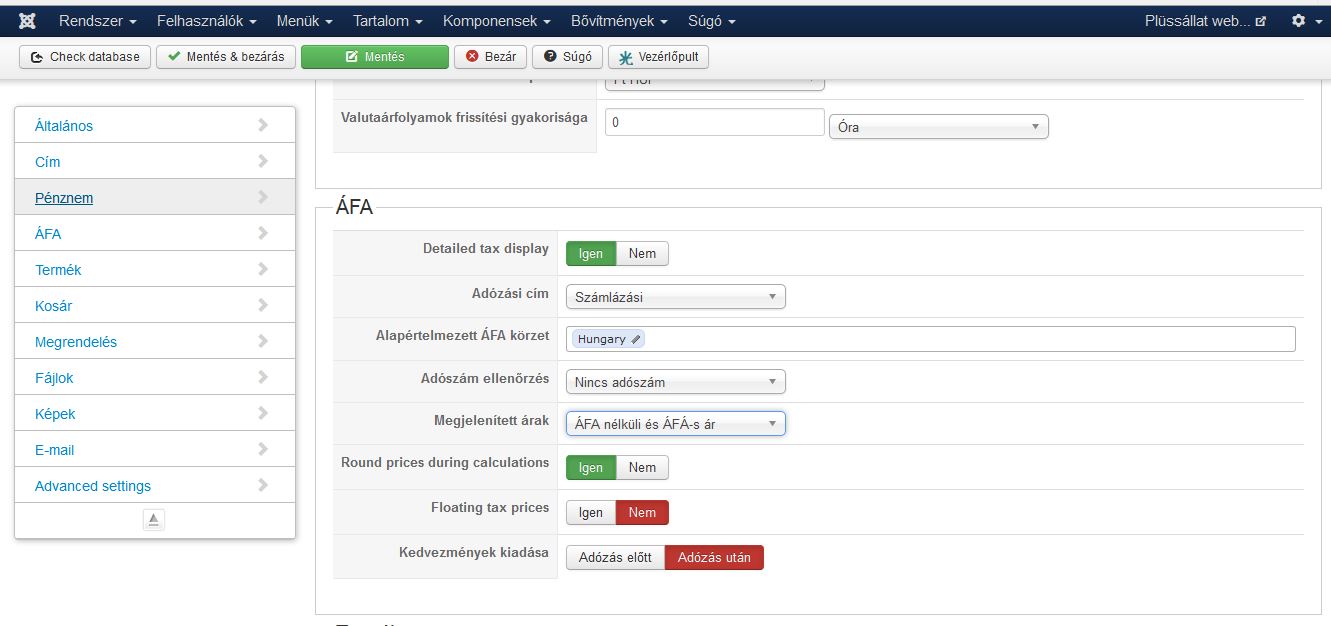Click chevron next to Általános
Viewport: 1331px width, 626px height.
(263, 125)
